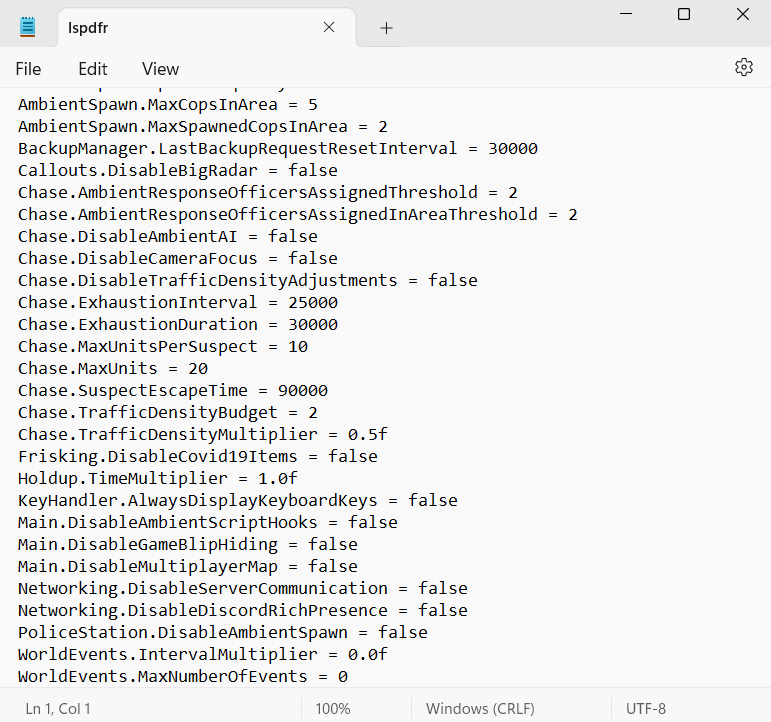Image resolution: width=771 pixels, height=722 pixels.
Task: Place cursor in WorldEvents.MaxNumberOfEvents line
Action: 183,676
